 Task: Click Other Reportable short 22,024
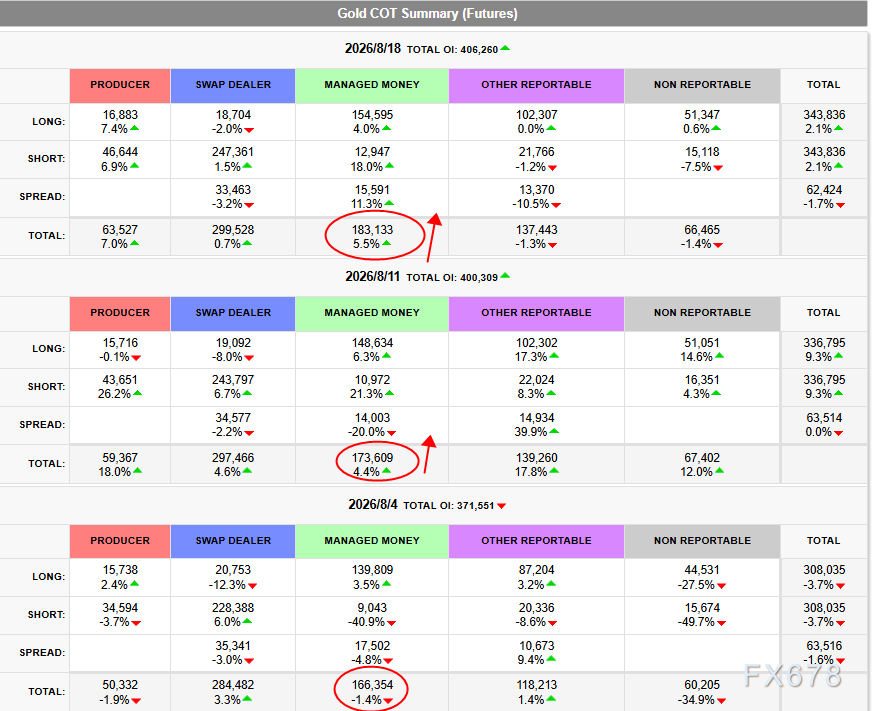point(536,380)
